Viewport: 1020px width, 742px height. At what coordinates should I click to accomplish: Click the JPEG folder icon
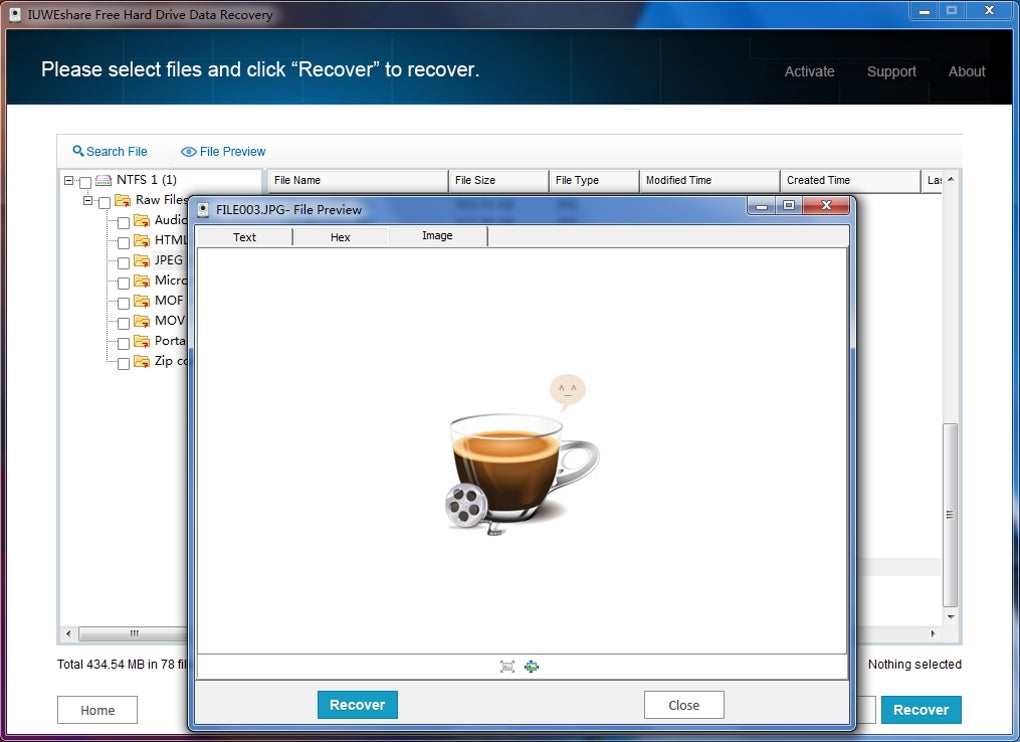point(142,260)
